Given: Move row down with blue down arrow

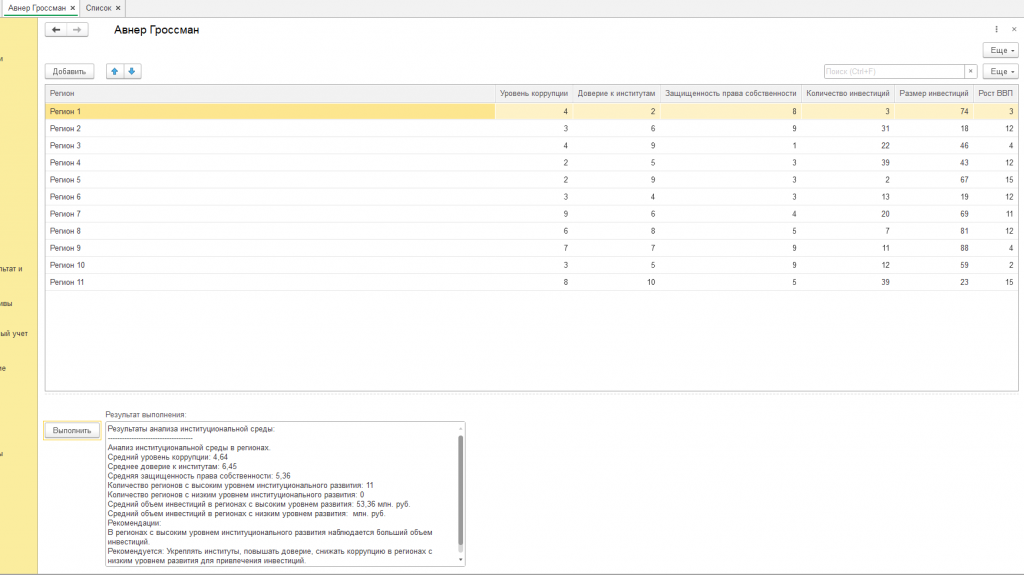Looking at the screenshot, I should click(x=132, y=71).
